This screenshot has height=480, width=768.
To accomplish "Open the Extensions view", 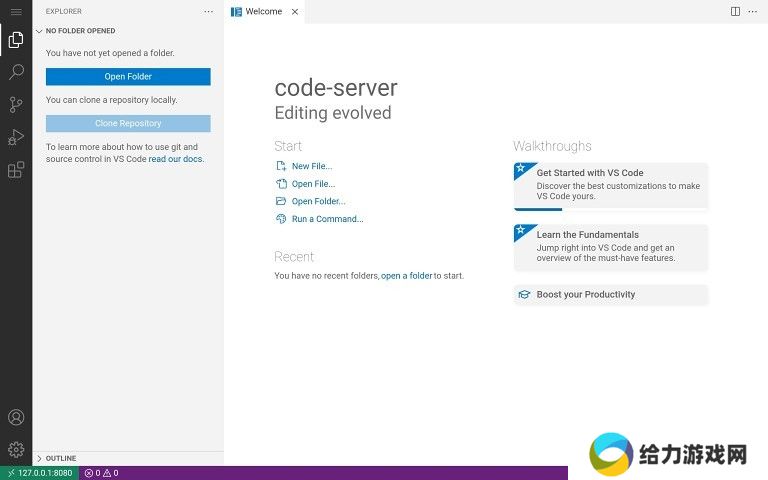I will click(16, 169).
